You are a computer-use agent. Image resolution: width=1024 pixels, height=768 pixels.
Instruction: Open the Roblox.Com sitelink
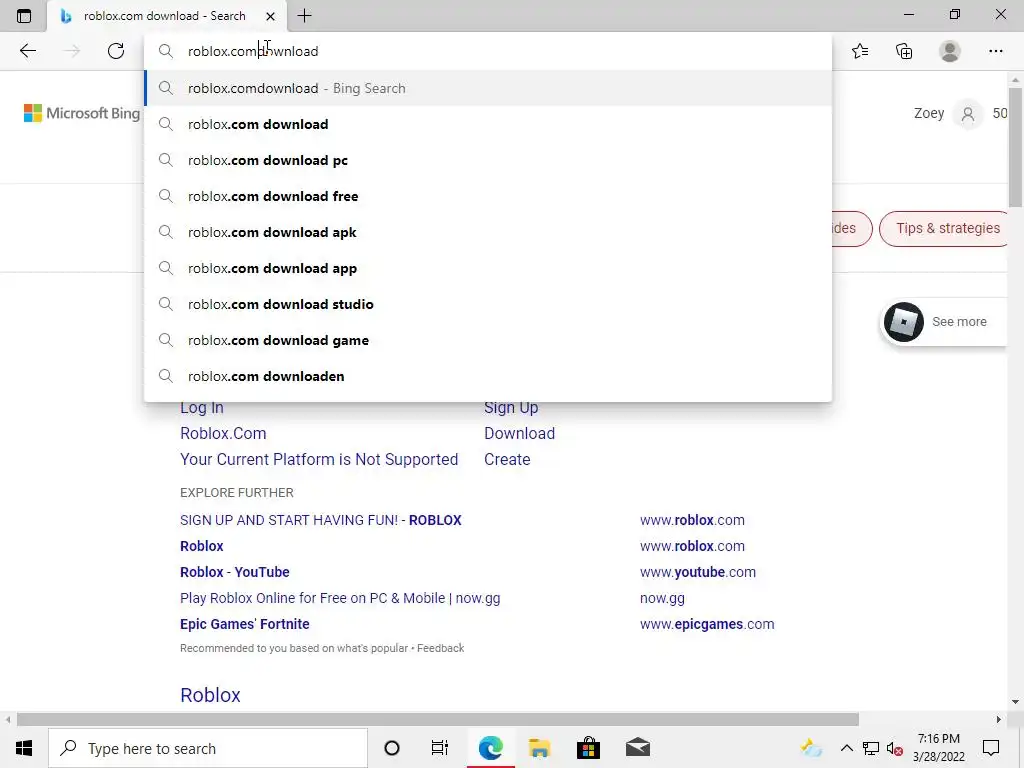pyautogui.click(x=223, y=434)
